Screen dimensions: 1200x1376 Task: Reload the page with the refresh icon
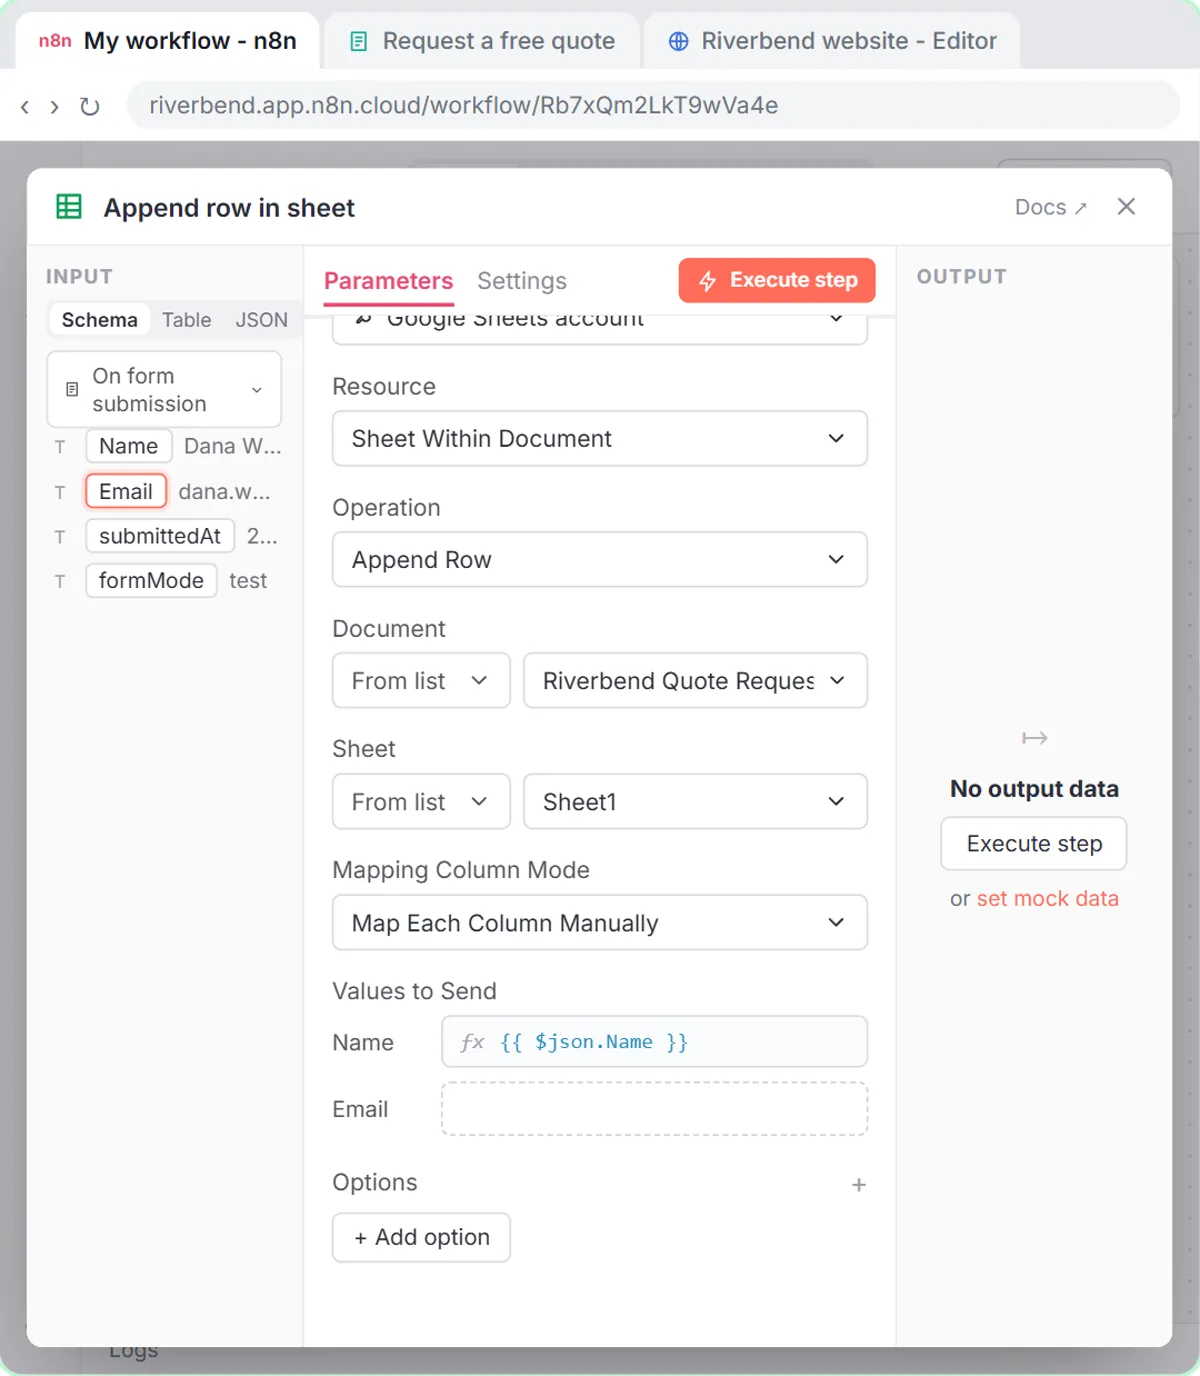click(90, 106)
